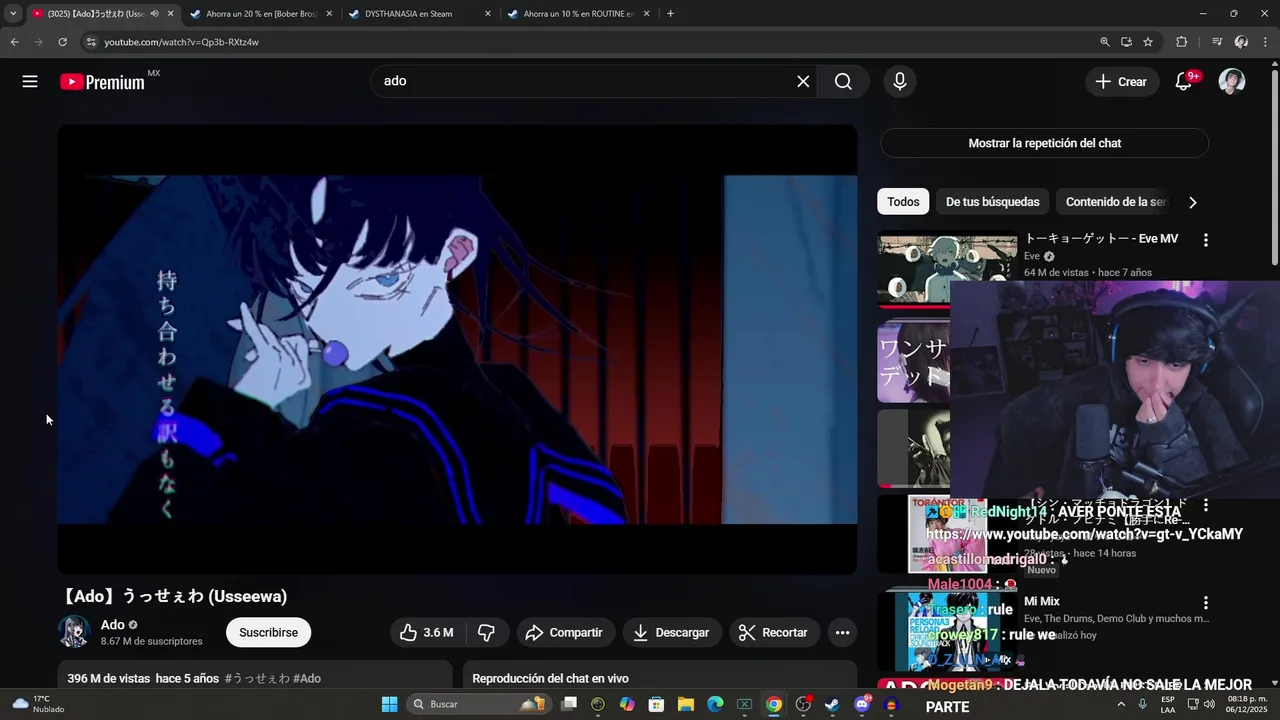Click the Recortar clip button
This screenshot has width=1280, height=720.
(774, 632)
